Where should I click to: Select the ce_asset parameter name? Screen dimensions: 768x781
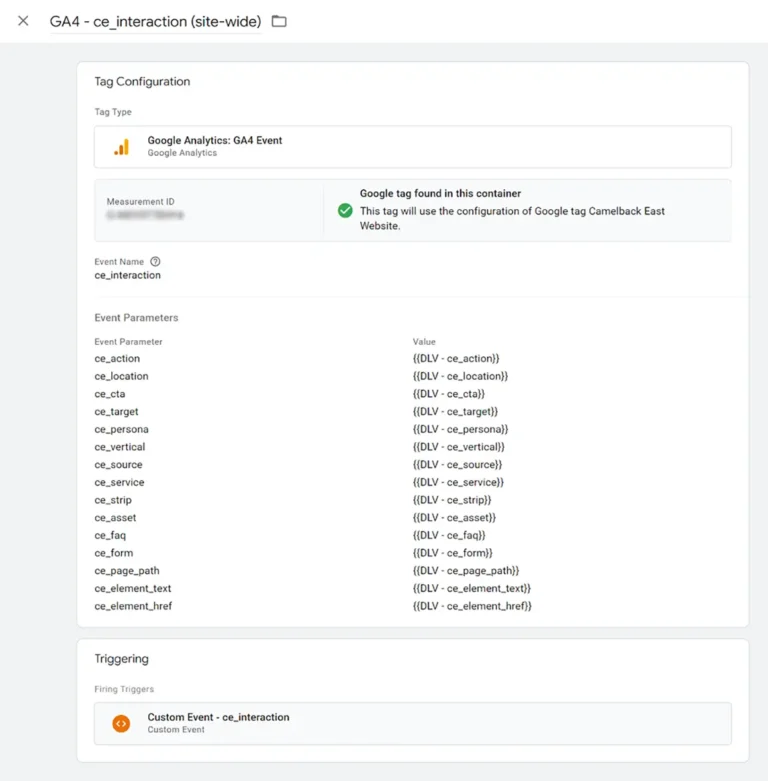[115, 518]
